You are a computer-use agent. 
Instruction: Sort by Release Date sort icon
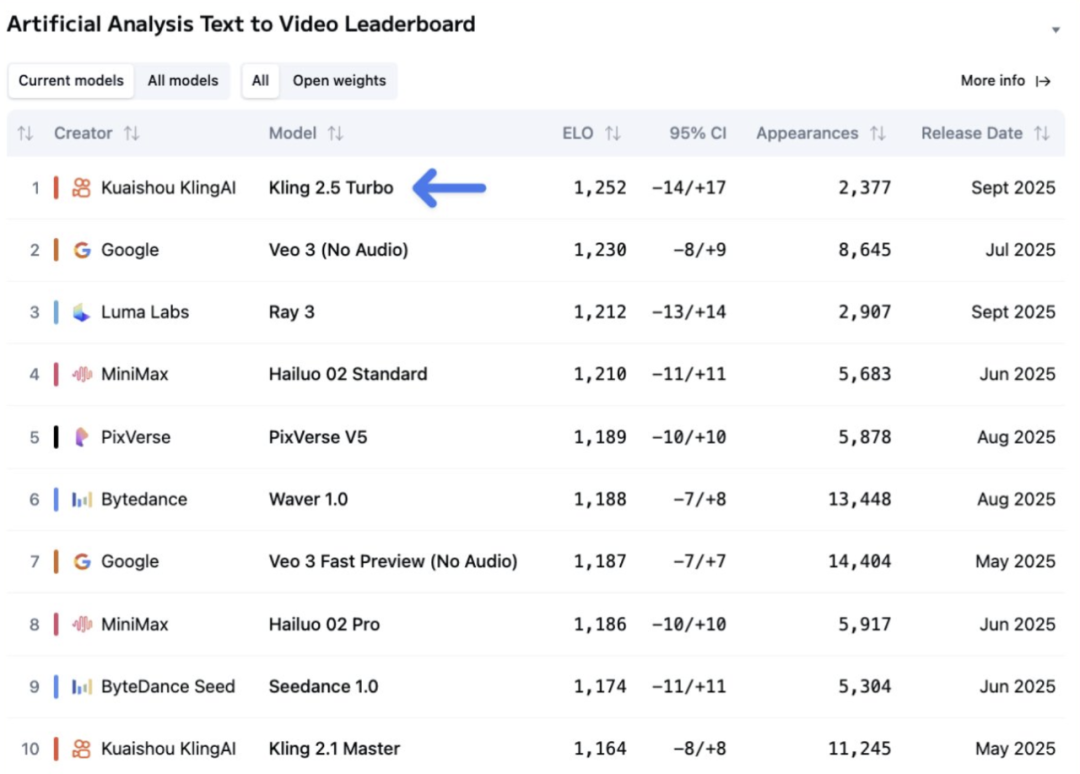click(x=1042, y=134)
